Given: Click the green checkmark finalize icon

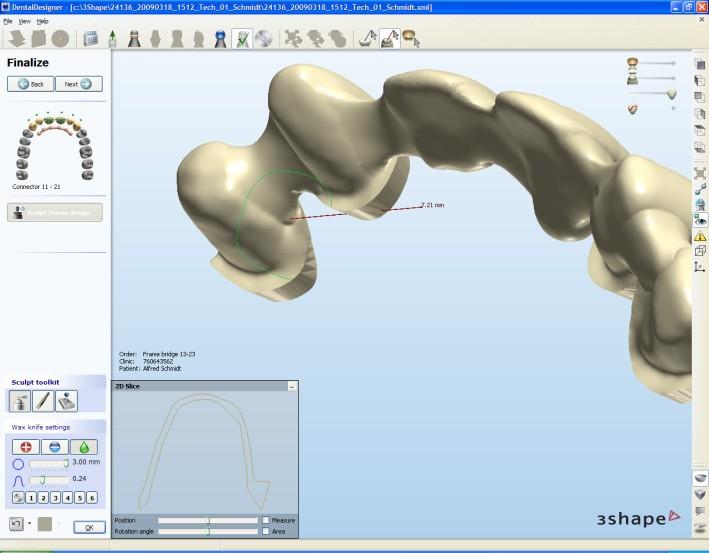Looking at the screenshot, I should click(242, 39).
